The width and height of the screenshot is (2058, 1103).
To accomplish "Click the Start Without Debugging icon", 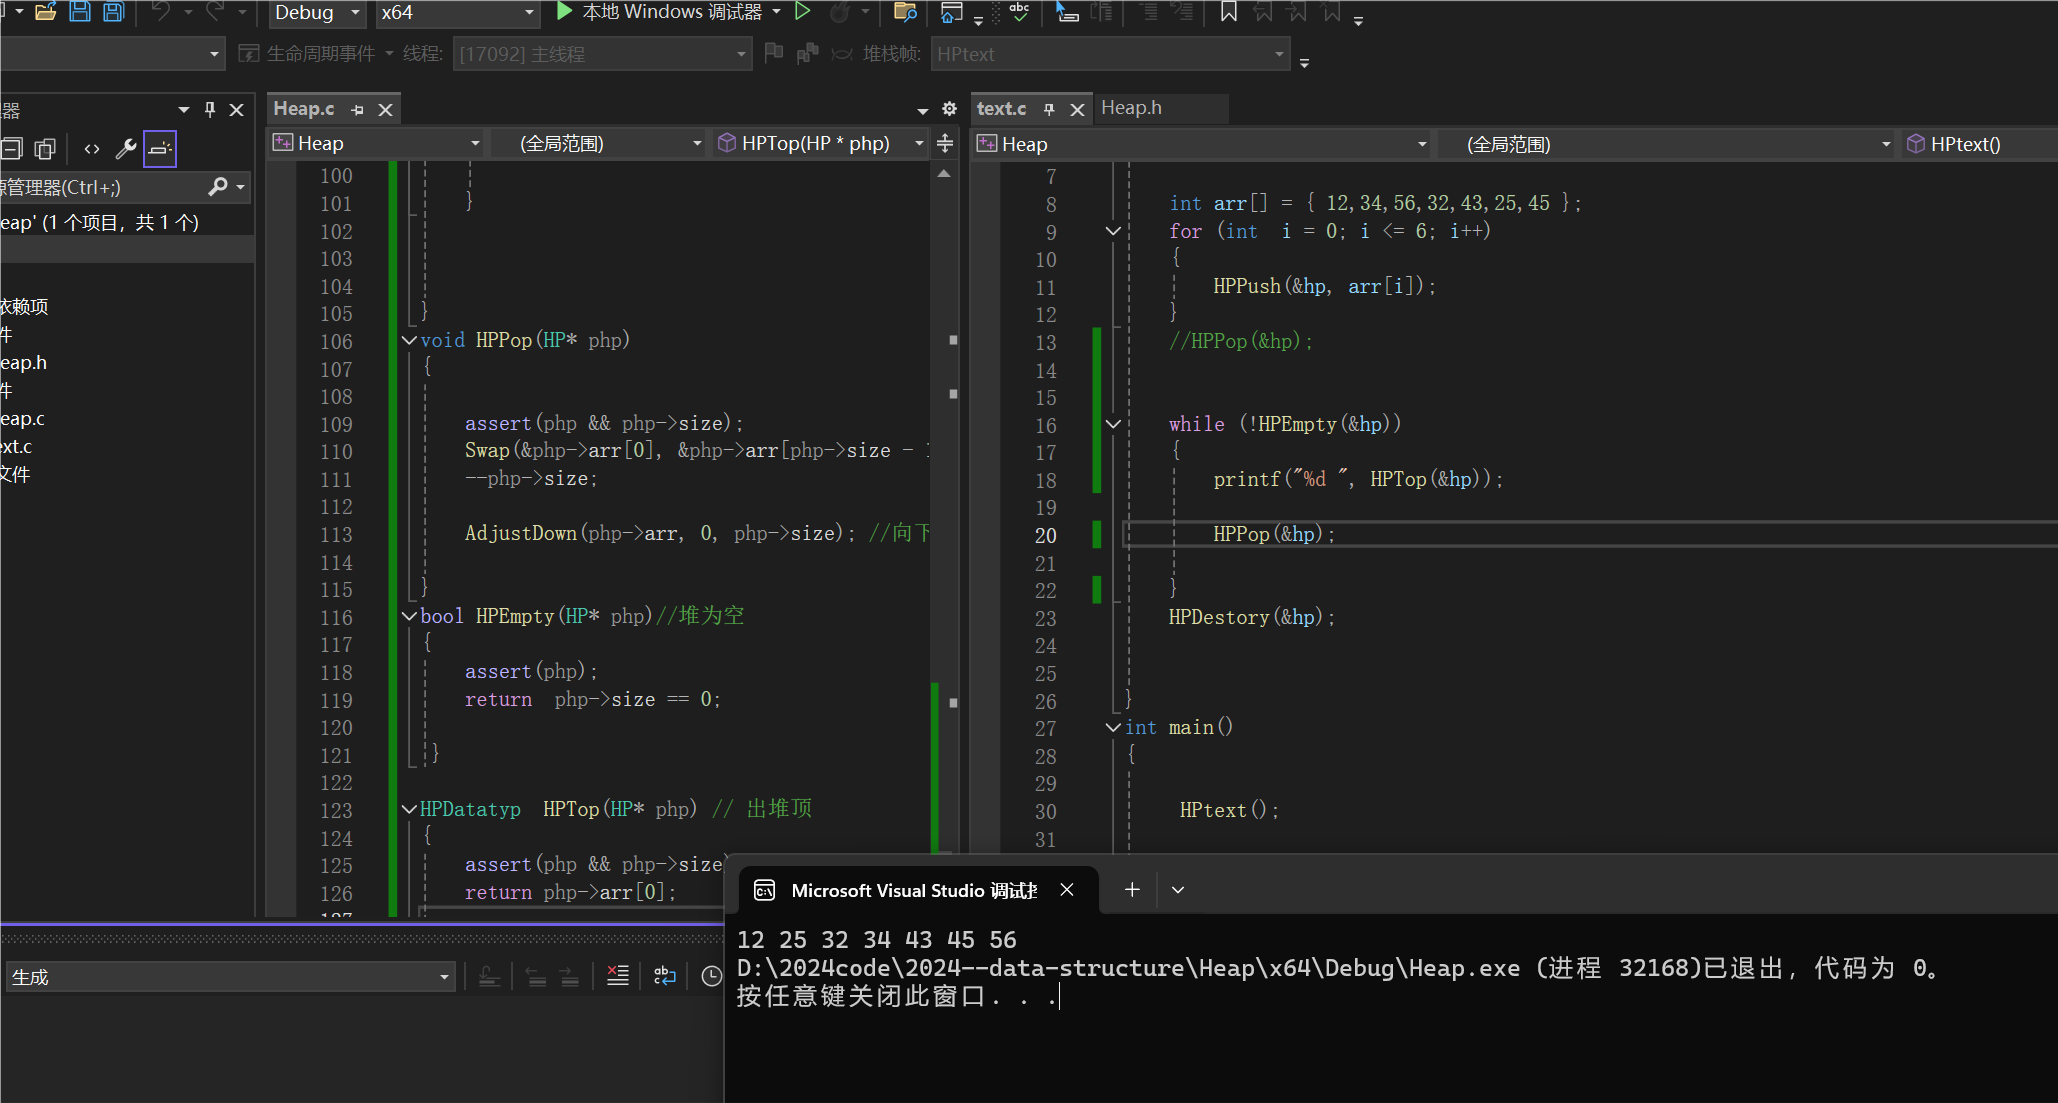I will tap(802, 12).
